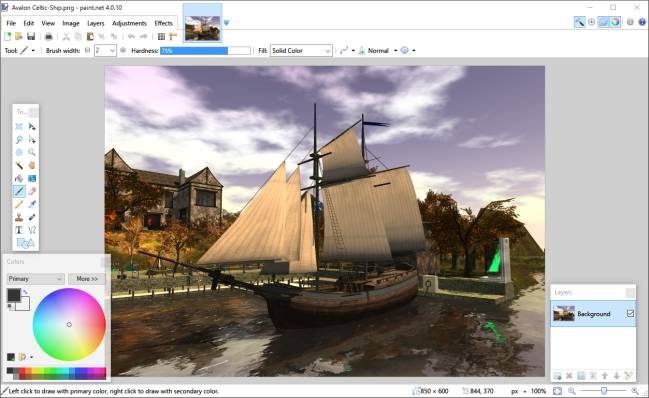Select the Recolor tool
649x398 pixels.
coord(32,217)
